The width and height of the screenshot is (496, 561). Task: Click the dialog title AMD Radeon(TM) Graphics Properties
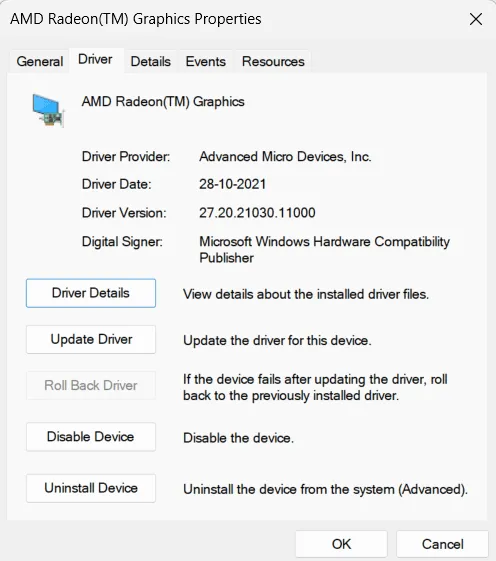coord(136,19)
